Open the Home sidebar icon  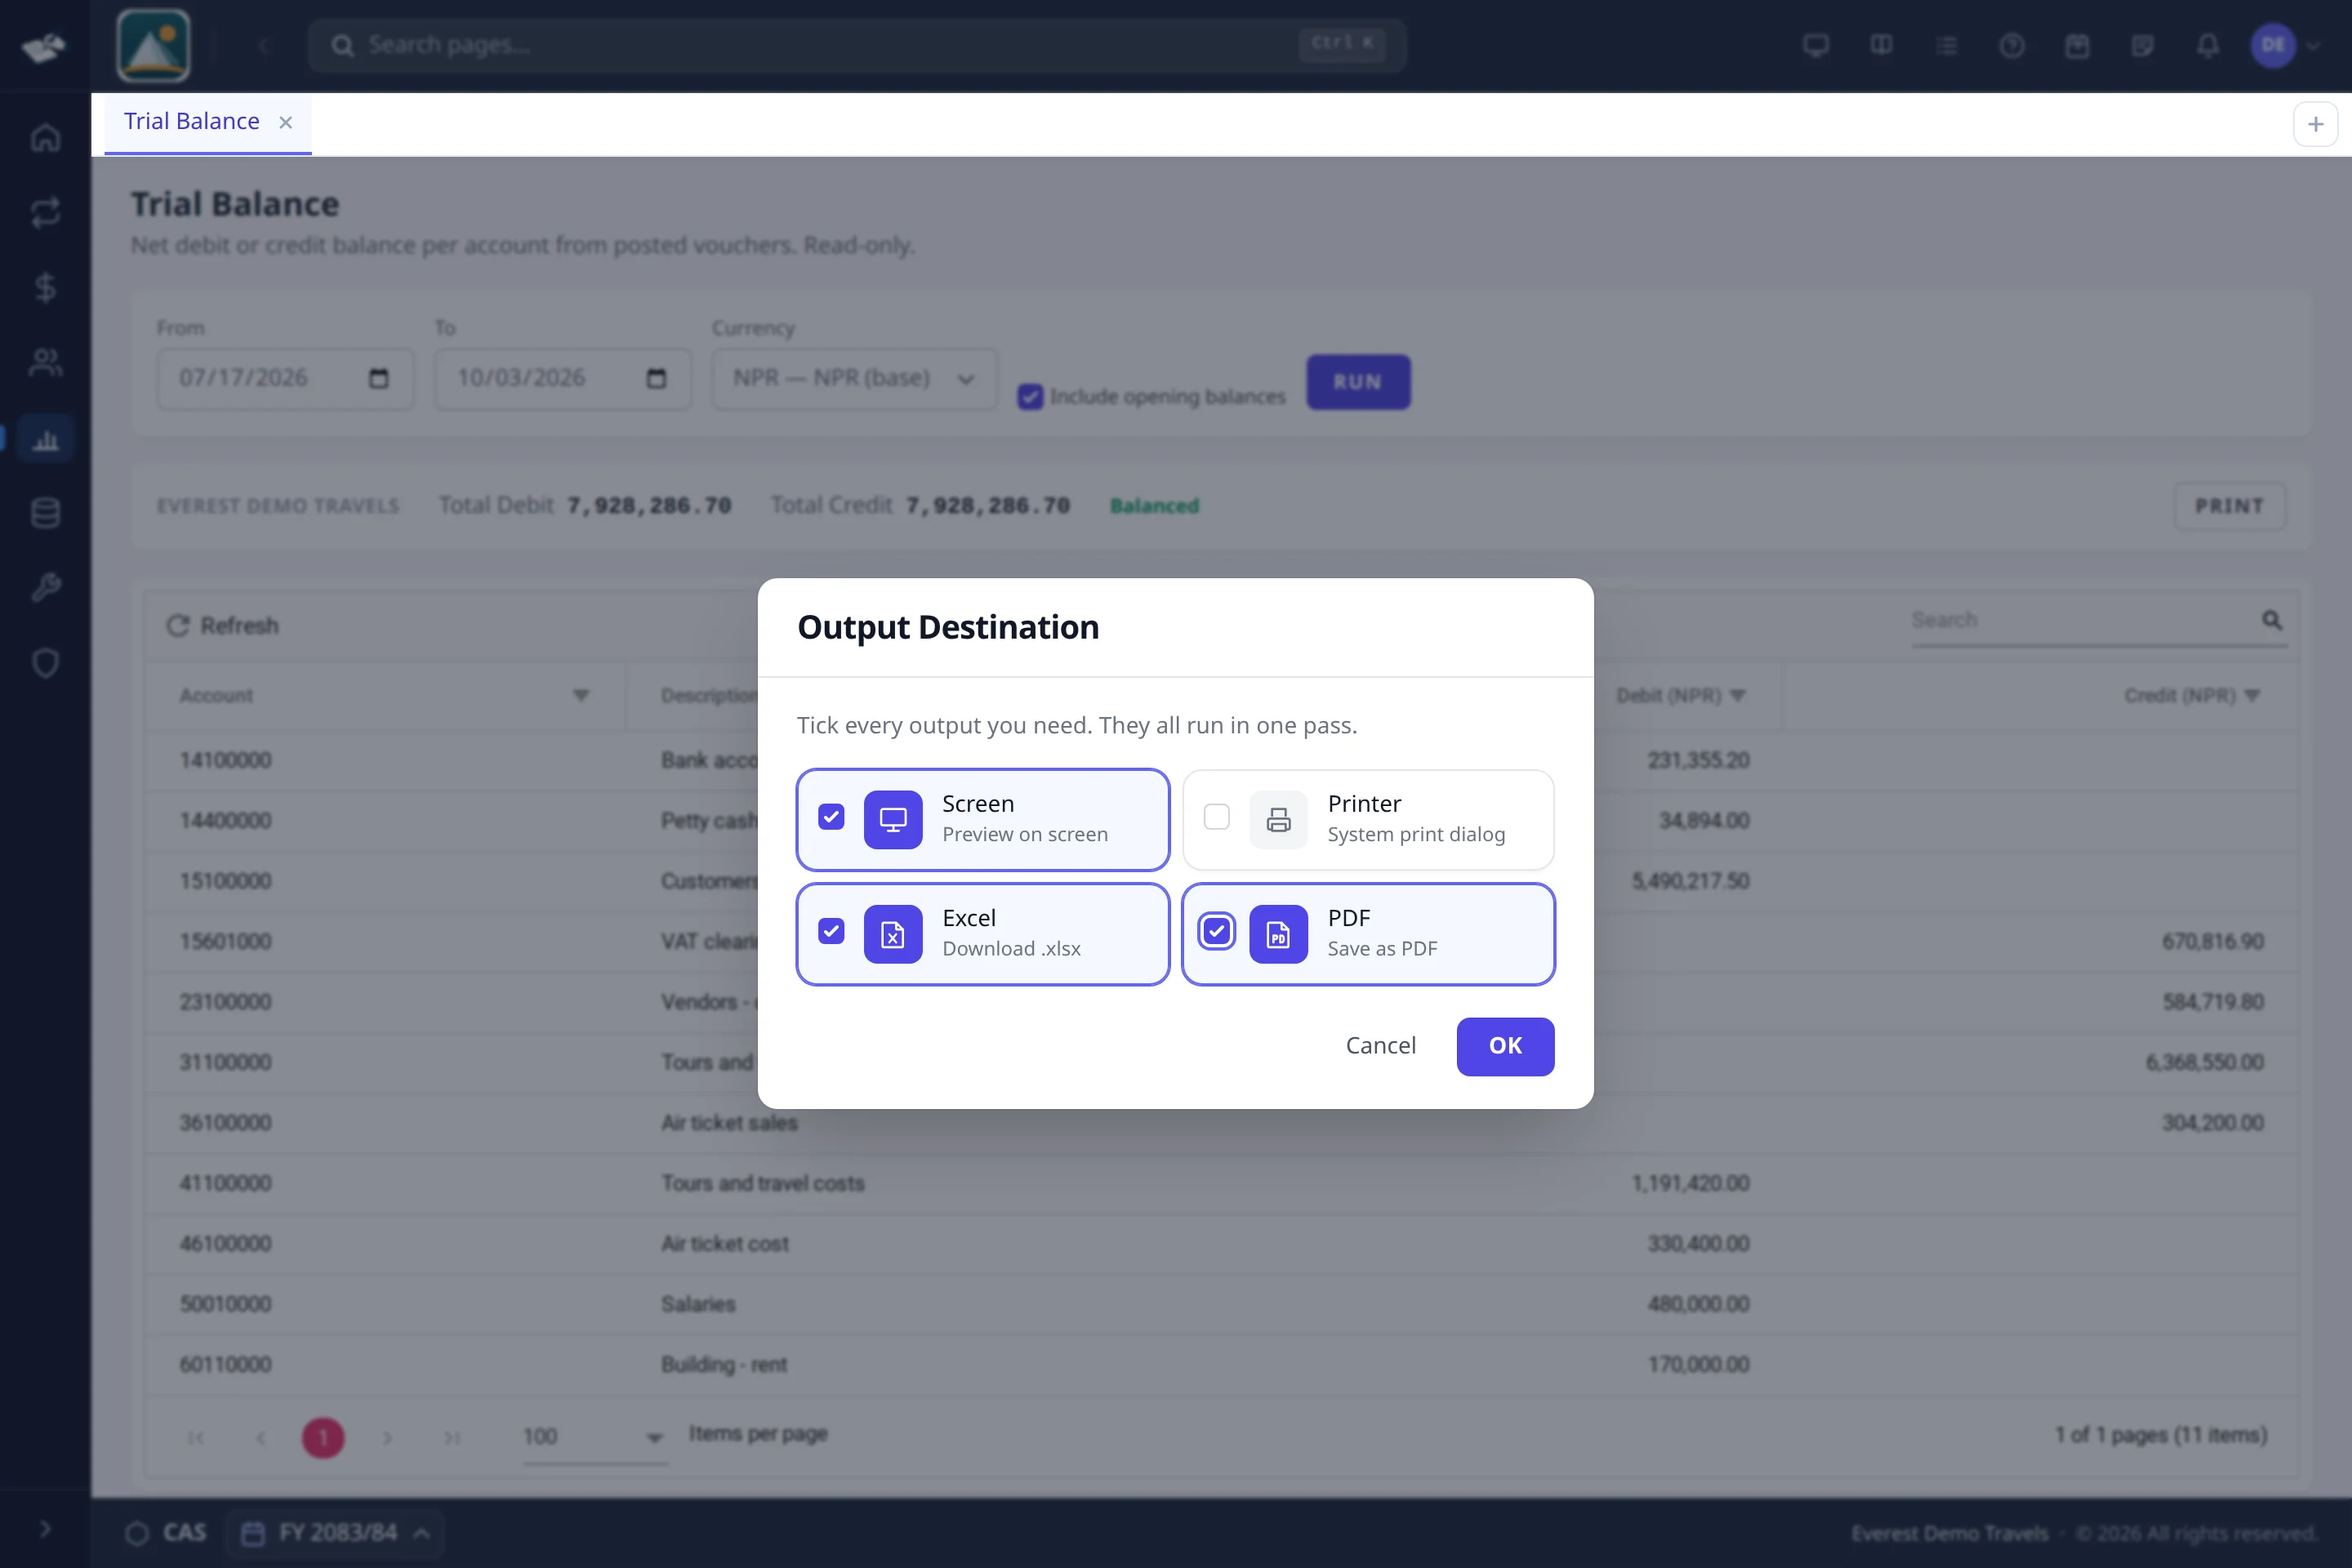[45, 138]
